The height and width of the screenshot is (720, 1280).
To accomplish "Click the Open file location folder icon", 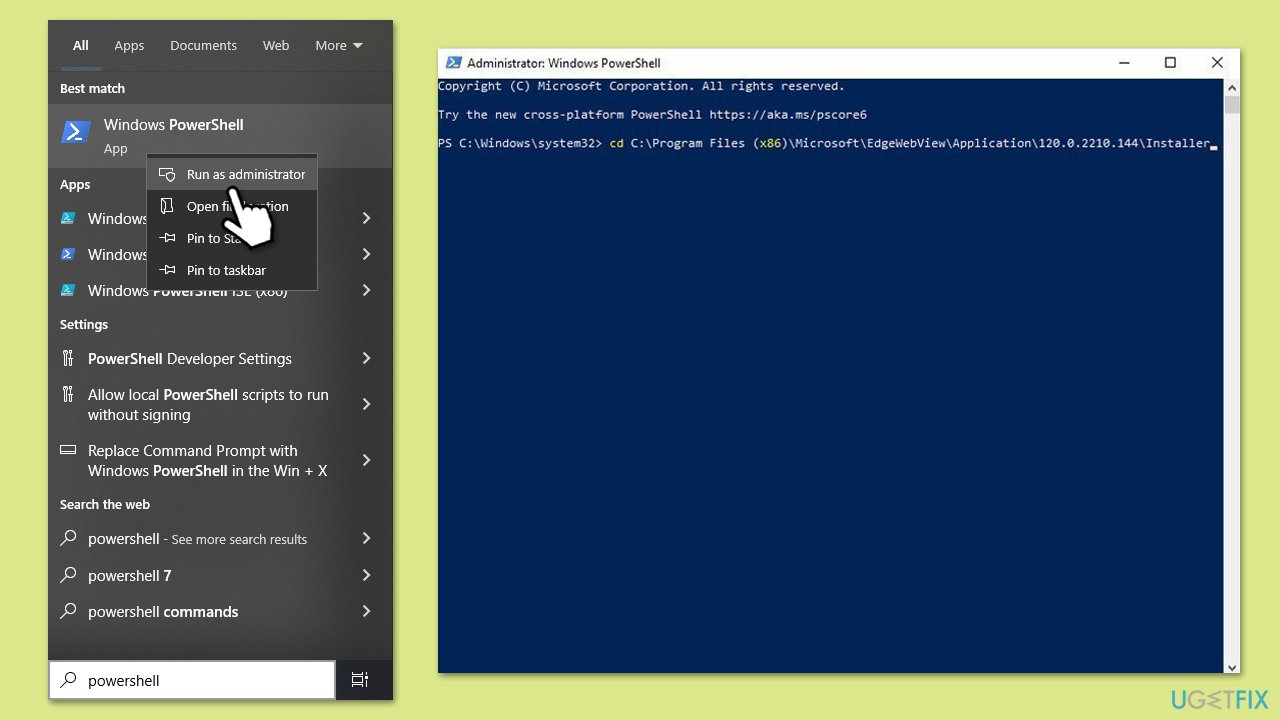I will (167, 206).
